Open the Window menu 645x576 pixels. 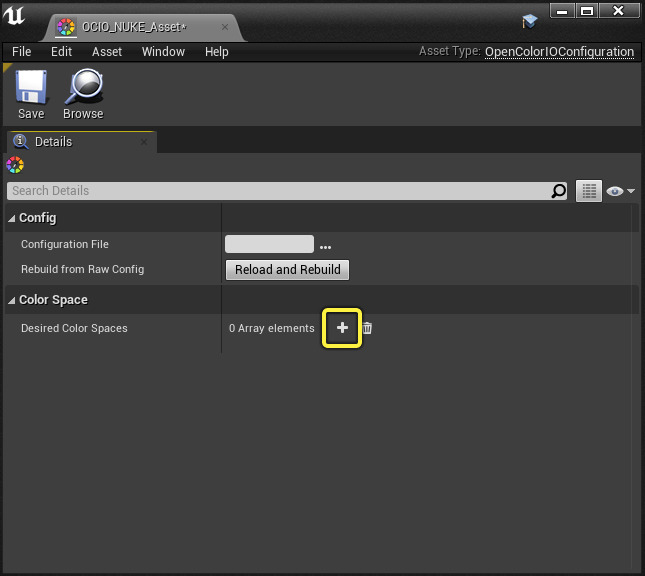coord(163,52)
